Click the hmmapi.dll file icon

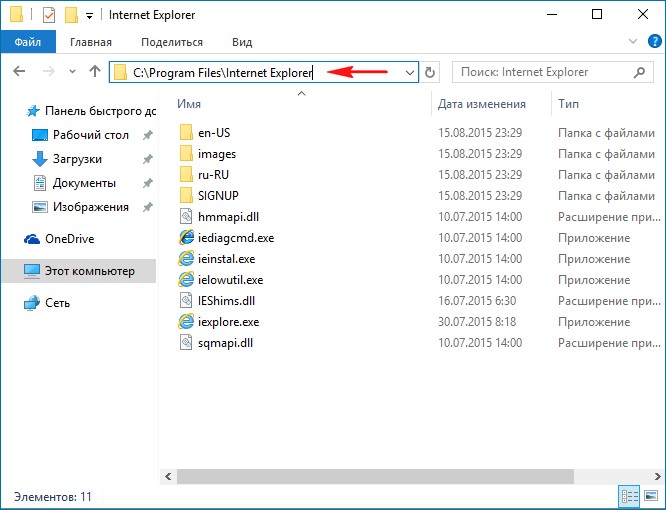186,217
